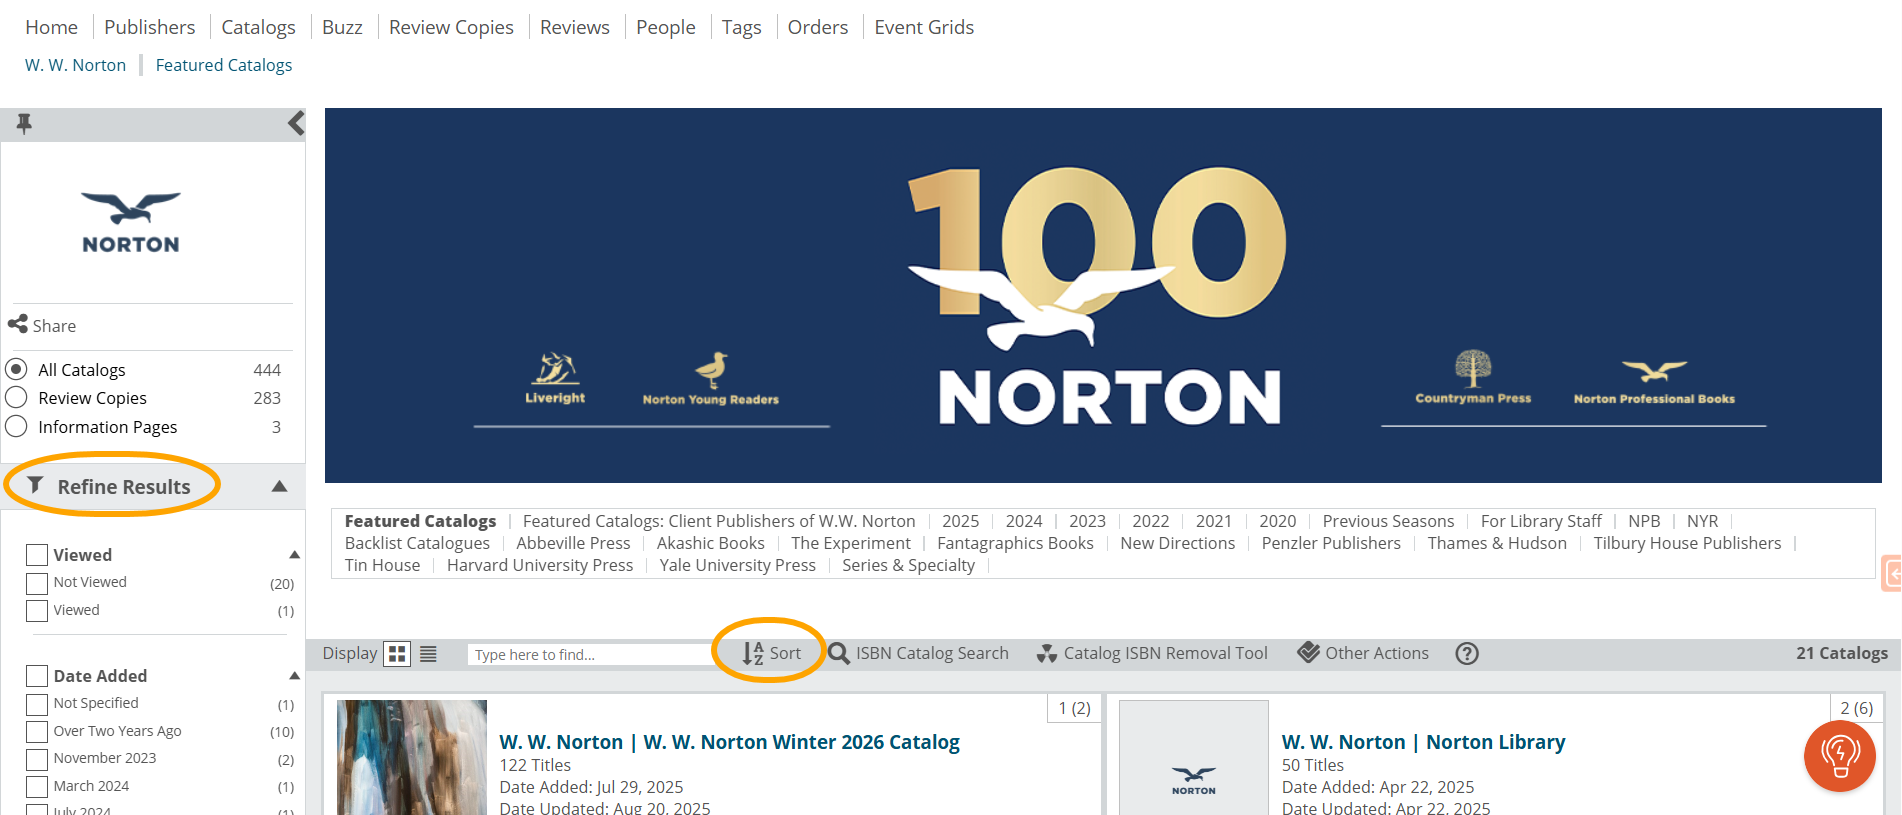Screen dimensions: 1902x815
Task: Select the Yale University Press category
Action: [738, 565]
